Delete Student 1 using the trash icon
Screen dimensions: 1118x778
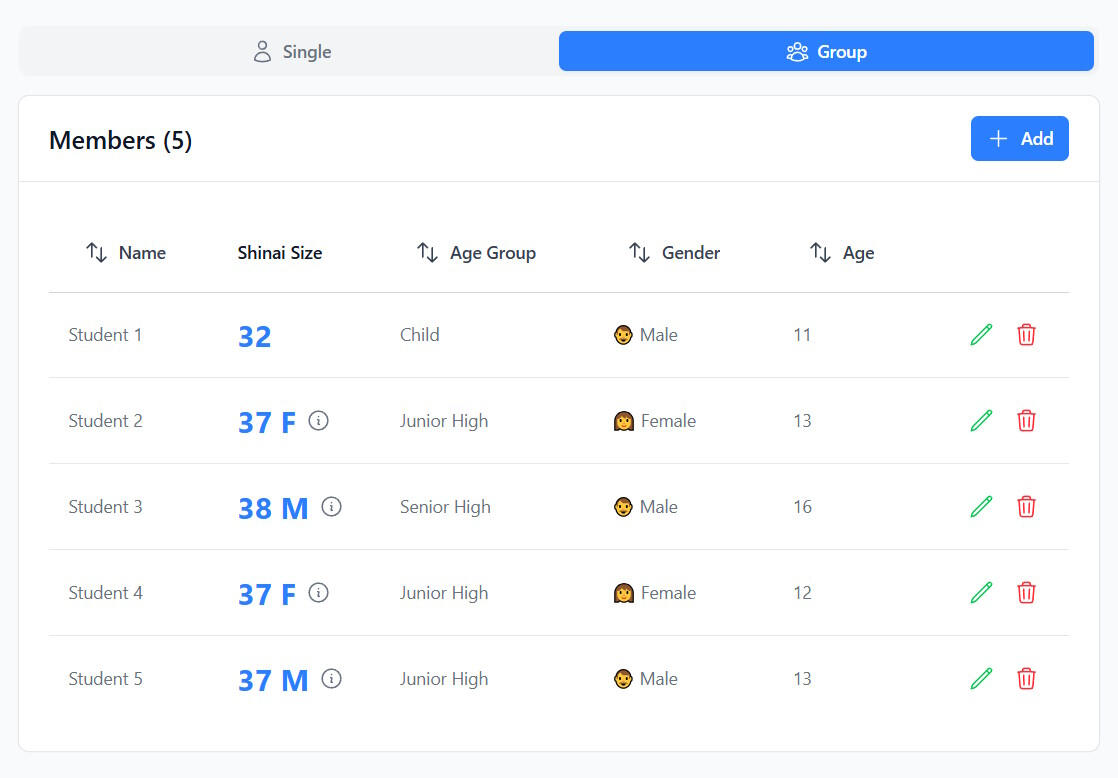click(1026, 335)
